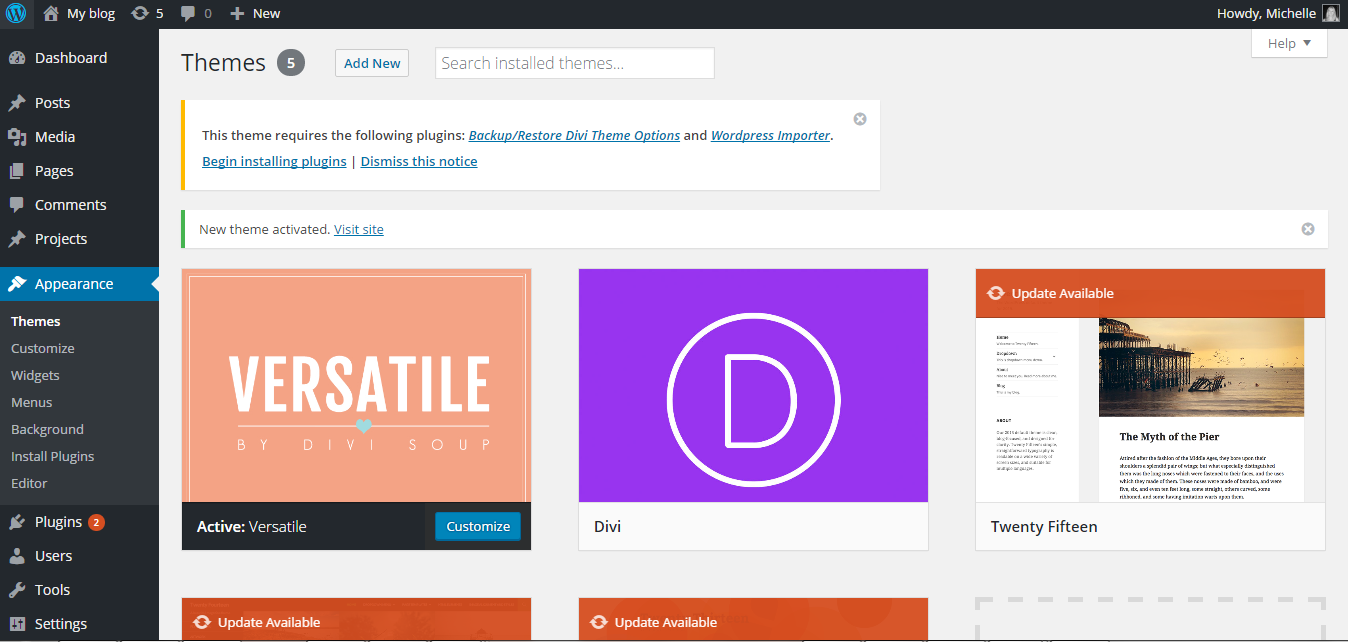Click the Projects pin icon
Viewport: 1348px width, 642px height.
tap(17, 239)
